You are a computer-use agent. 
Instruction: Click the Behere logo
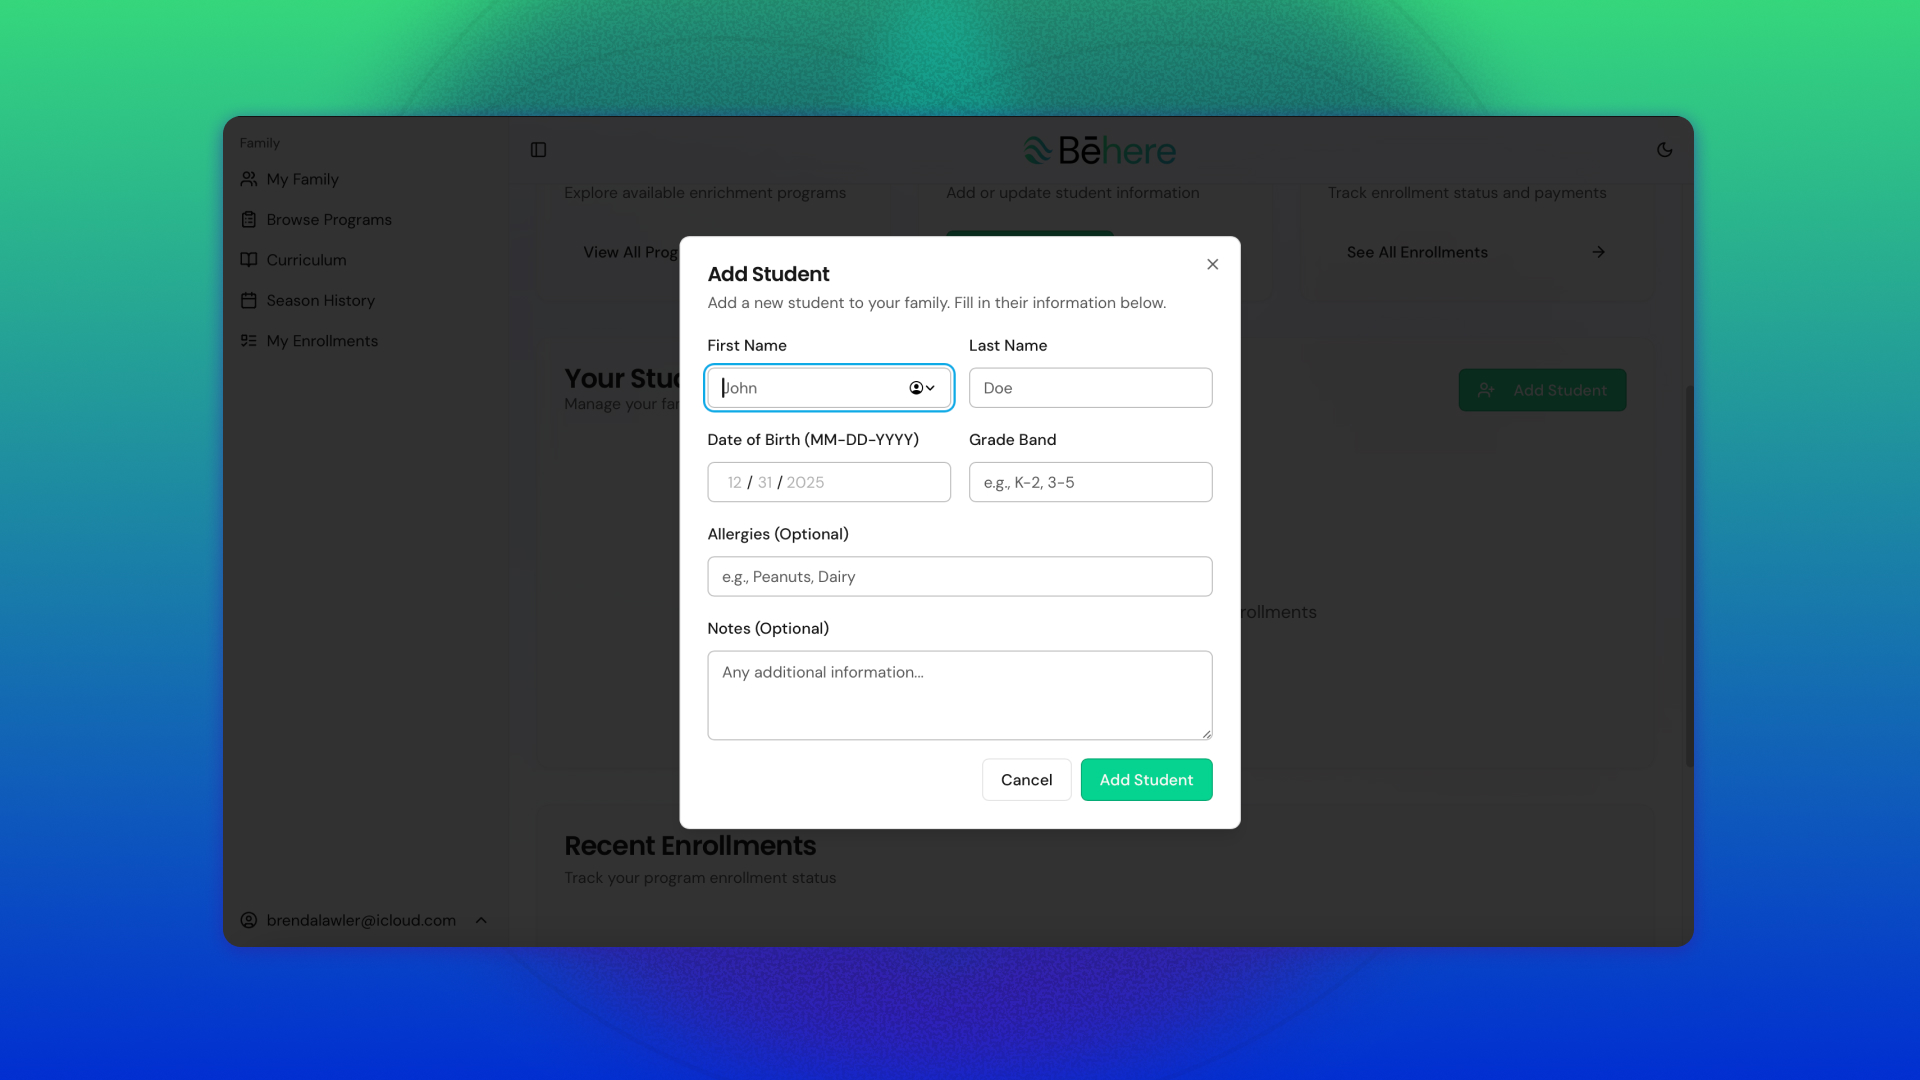click(1099, 149)
